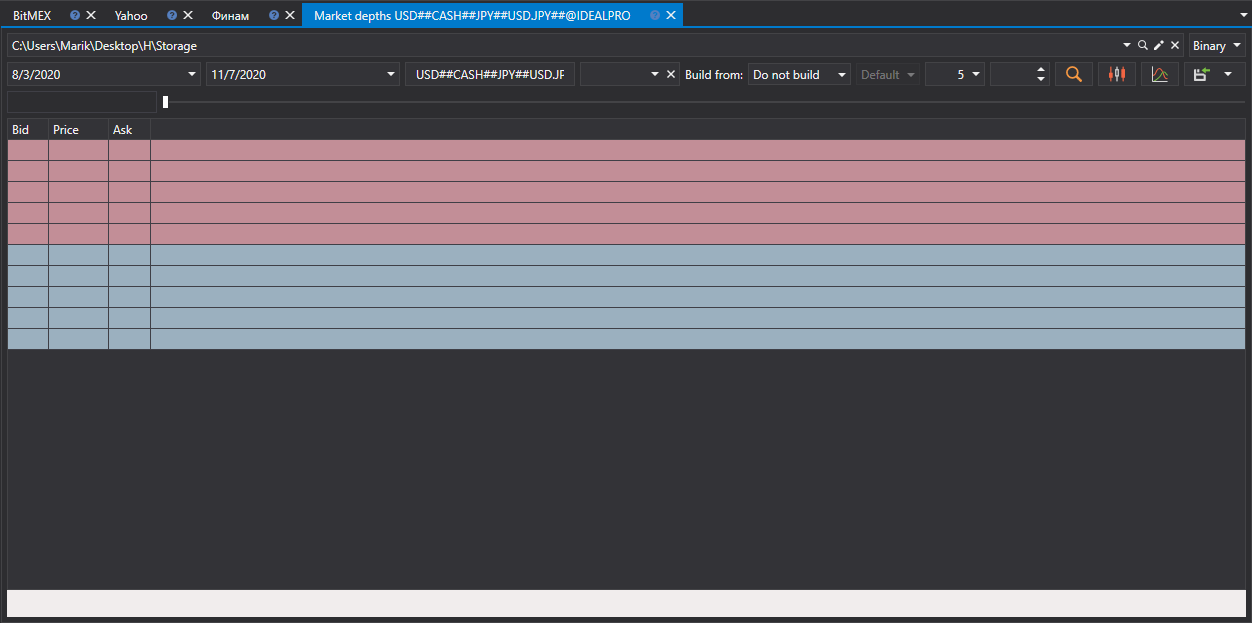The width and height of the screenshot is (1252, 623).
Task: Switch to the Yahoo tab
Action: tap(131, 16)
